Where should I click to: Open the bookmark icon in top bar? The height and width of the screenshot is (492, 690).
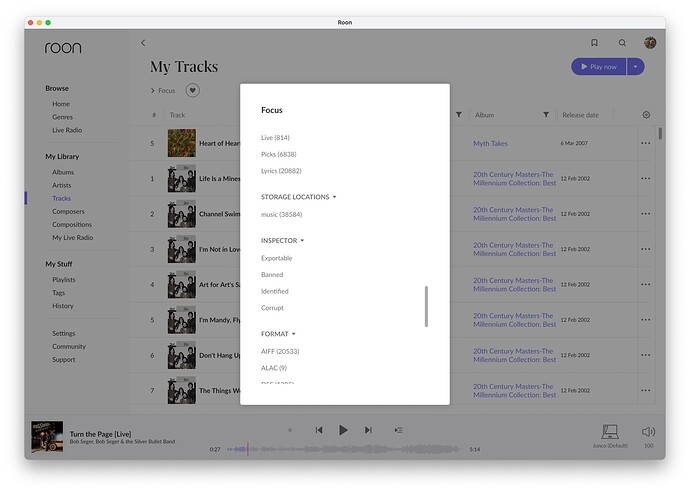(594, 43)
